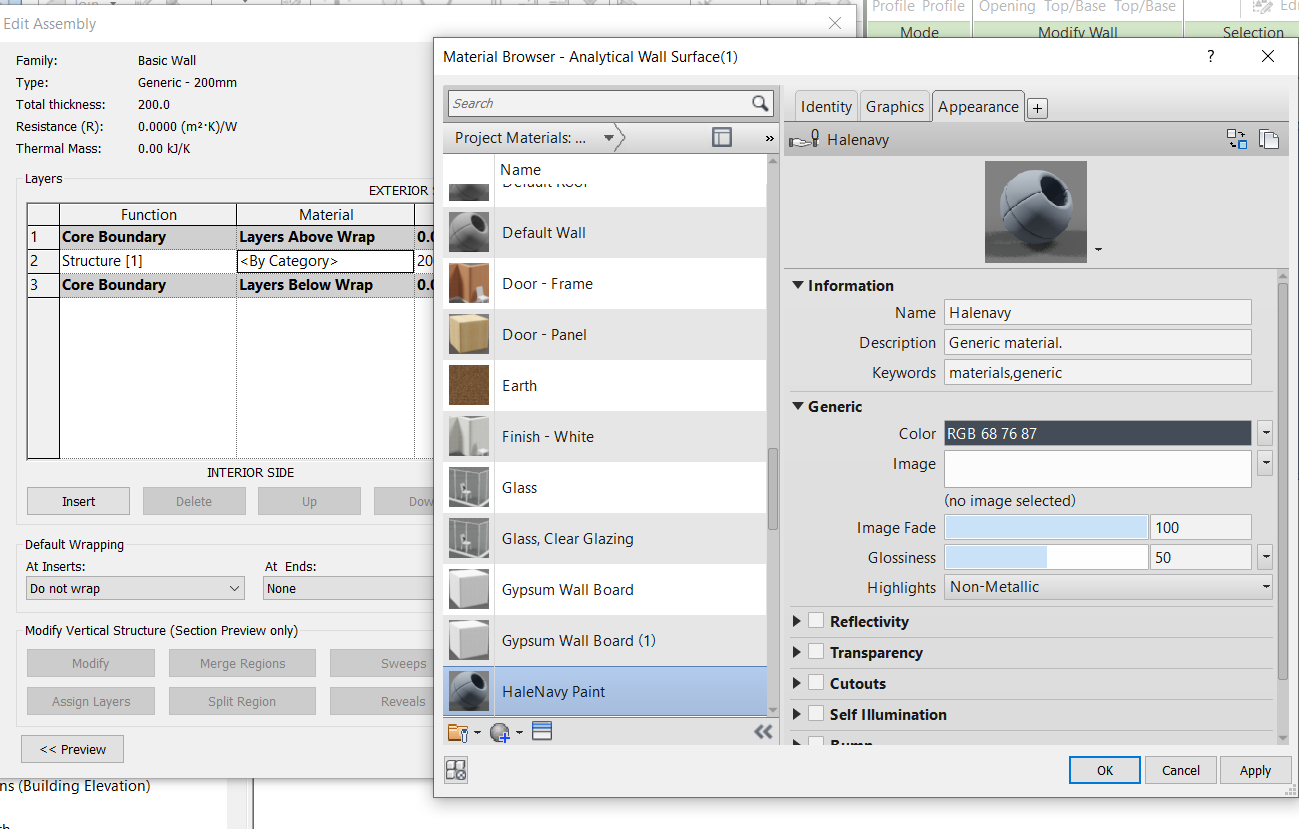Open the At Ends wrapping dropdown
The image size is (1299, 829).
(348, 589)
